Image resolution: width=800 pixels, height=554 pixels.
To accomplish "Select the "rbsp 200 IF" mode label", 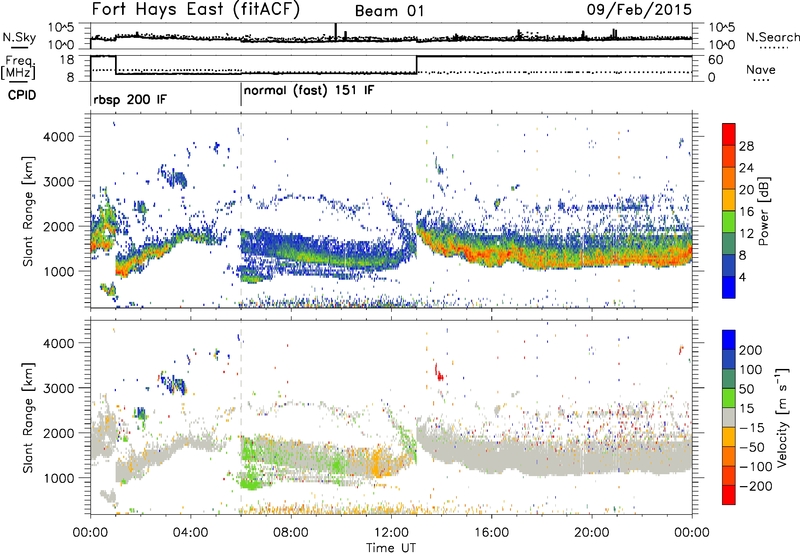I will click(x=130, y=99).
